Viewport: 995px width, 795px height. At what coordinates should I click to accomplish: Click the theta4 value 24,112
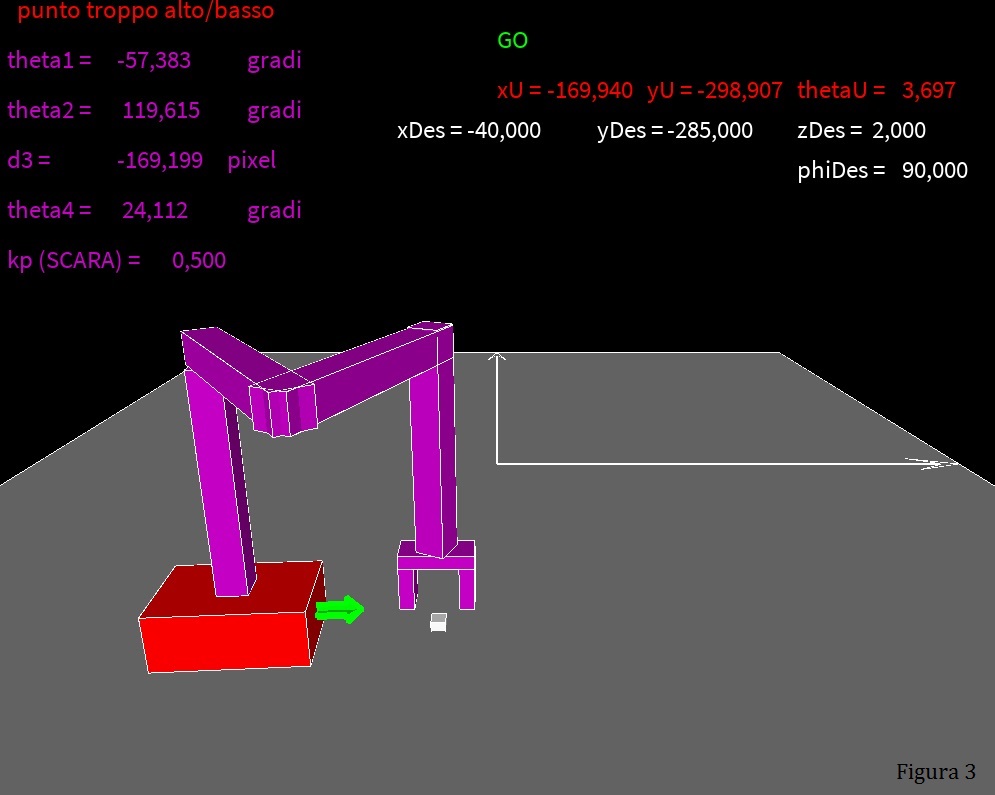click(x=154, y=210)
